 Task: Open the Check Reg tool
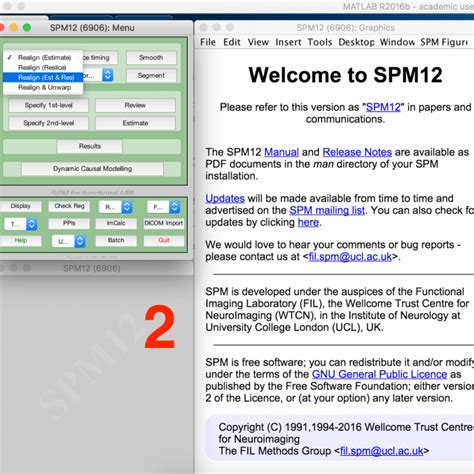[69, 206]
